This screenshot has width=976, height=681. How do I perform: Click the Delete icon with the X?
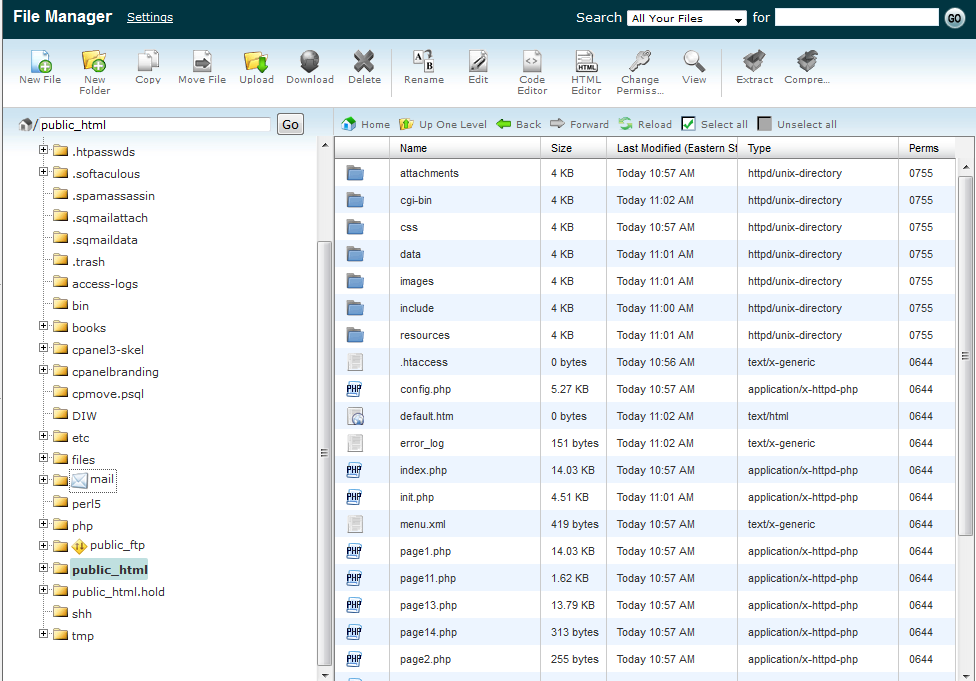364,62
